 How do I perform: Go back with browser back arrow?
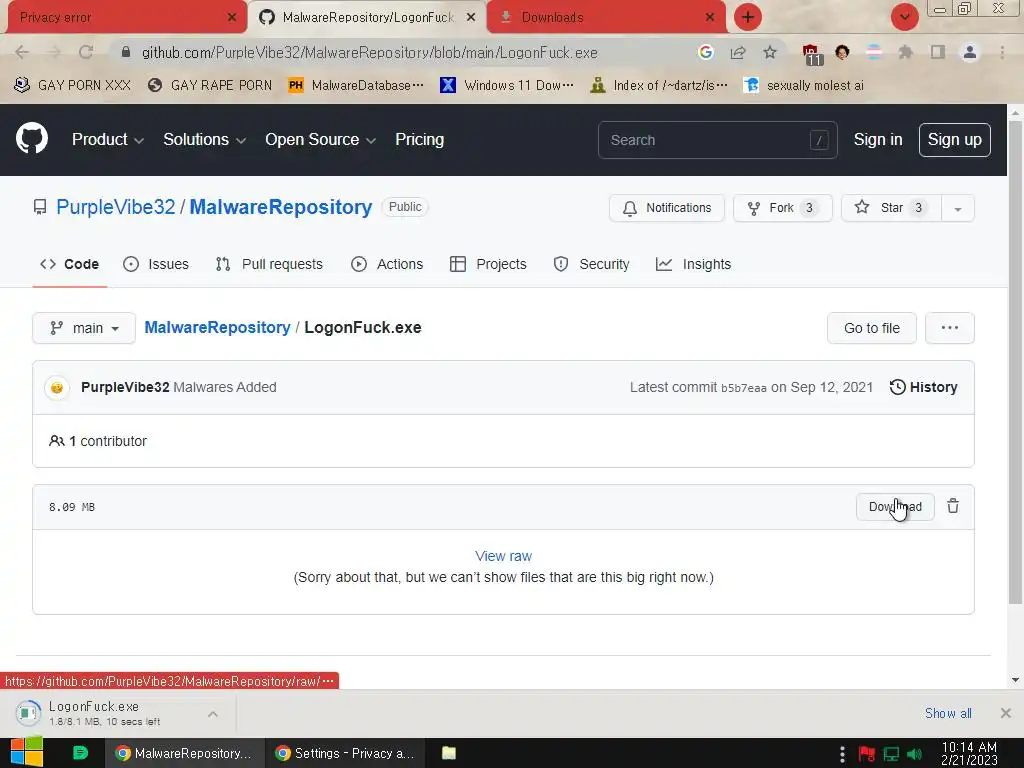[22, 52]
